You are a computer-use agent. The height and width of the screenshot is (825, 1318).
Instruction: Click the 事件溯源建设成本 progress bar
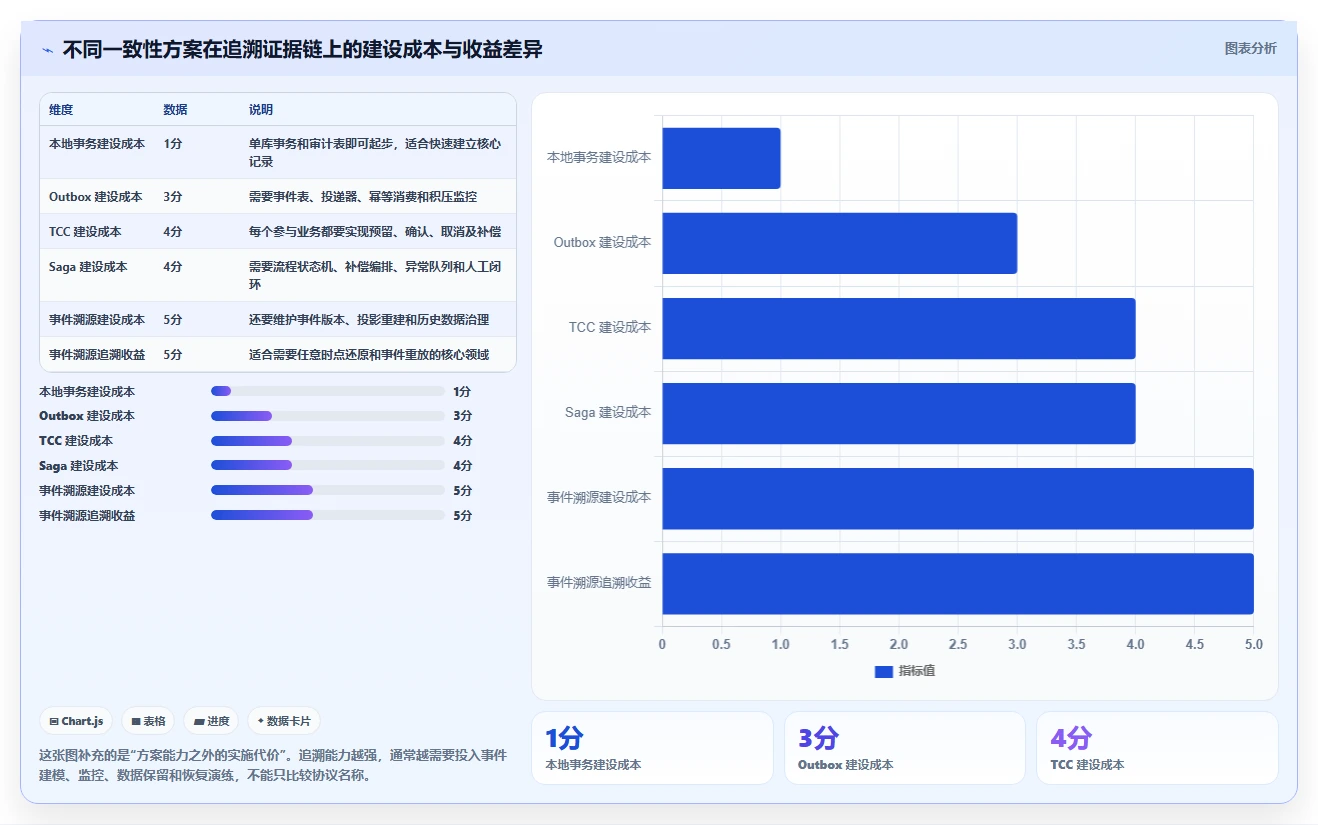pos(328,491)
